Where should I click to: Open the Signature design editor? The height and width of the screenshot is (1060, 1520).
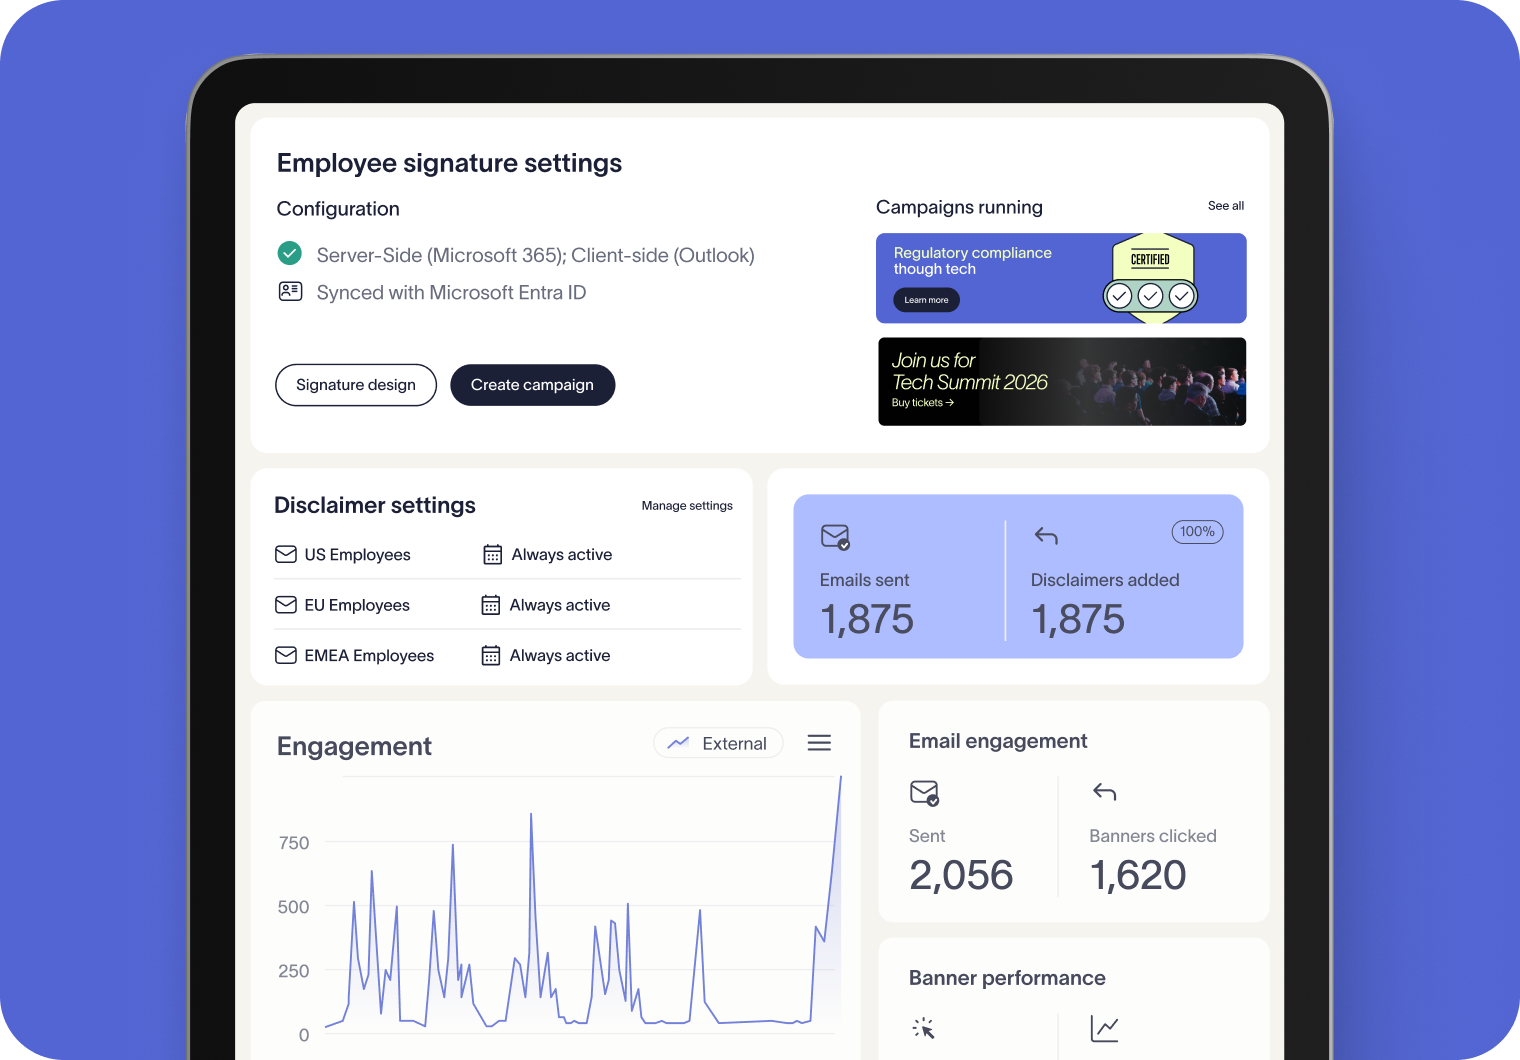pyautogui.click(x=355, y=385)
